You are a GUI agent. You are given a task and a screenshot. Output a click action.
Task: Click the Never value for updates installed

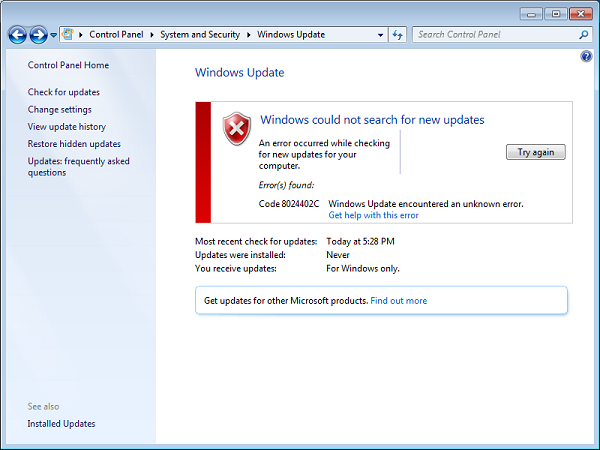coord(338,255)
